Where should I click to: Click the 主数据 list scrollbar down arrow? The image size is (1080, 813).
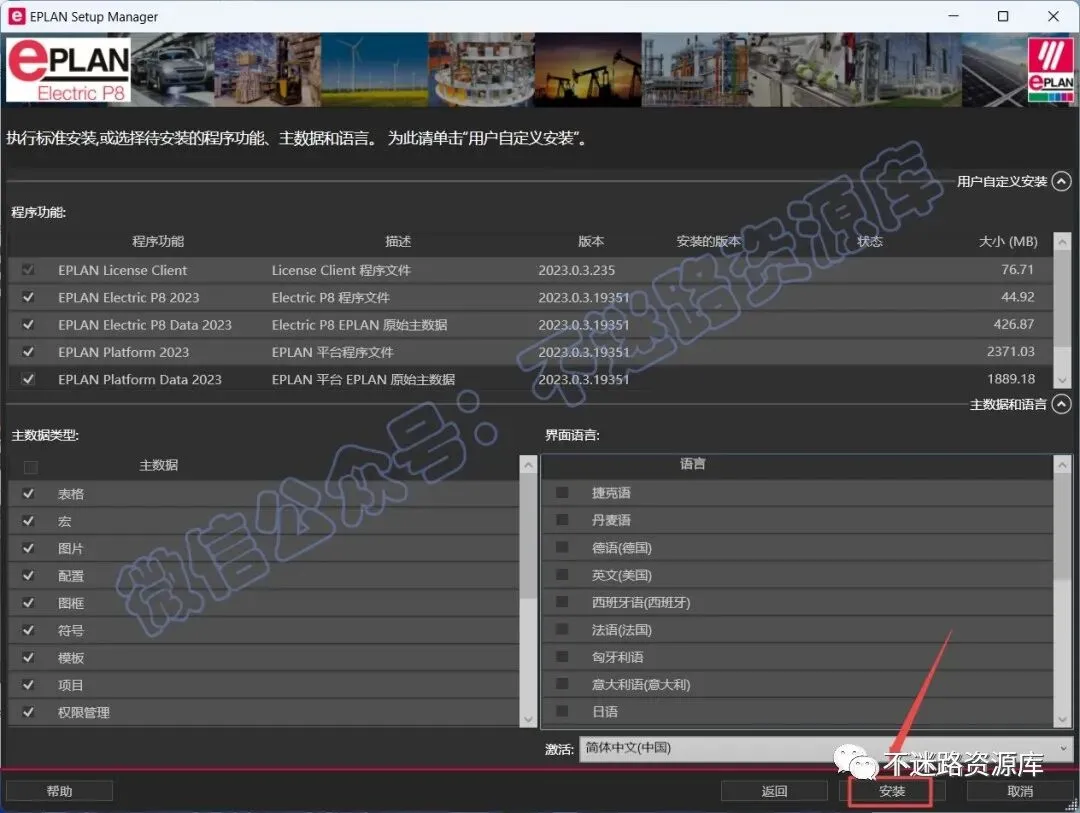coord(528,719)
